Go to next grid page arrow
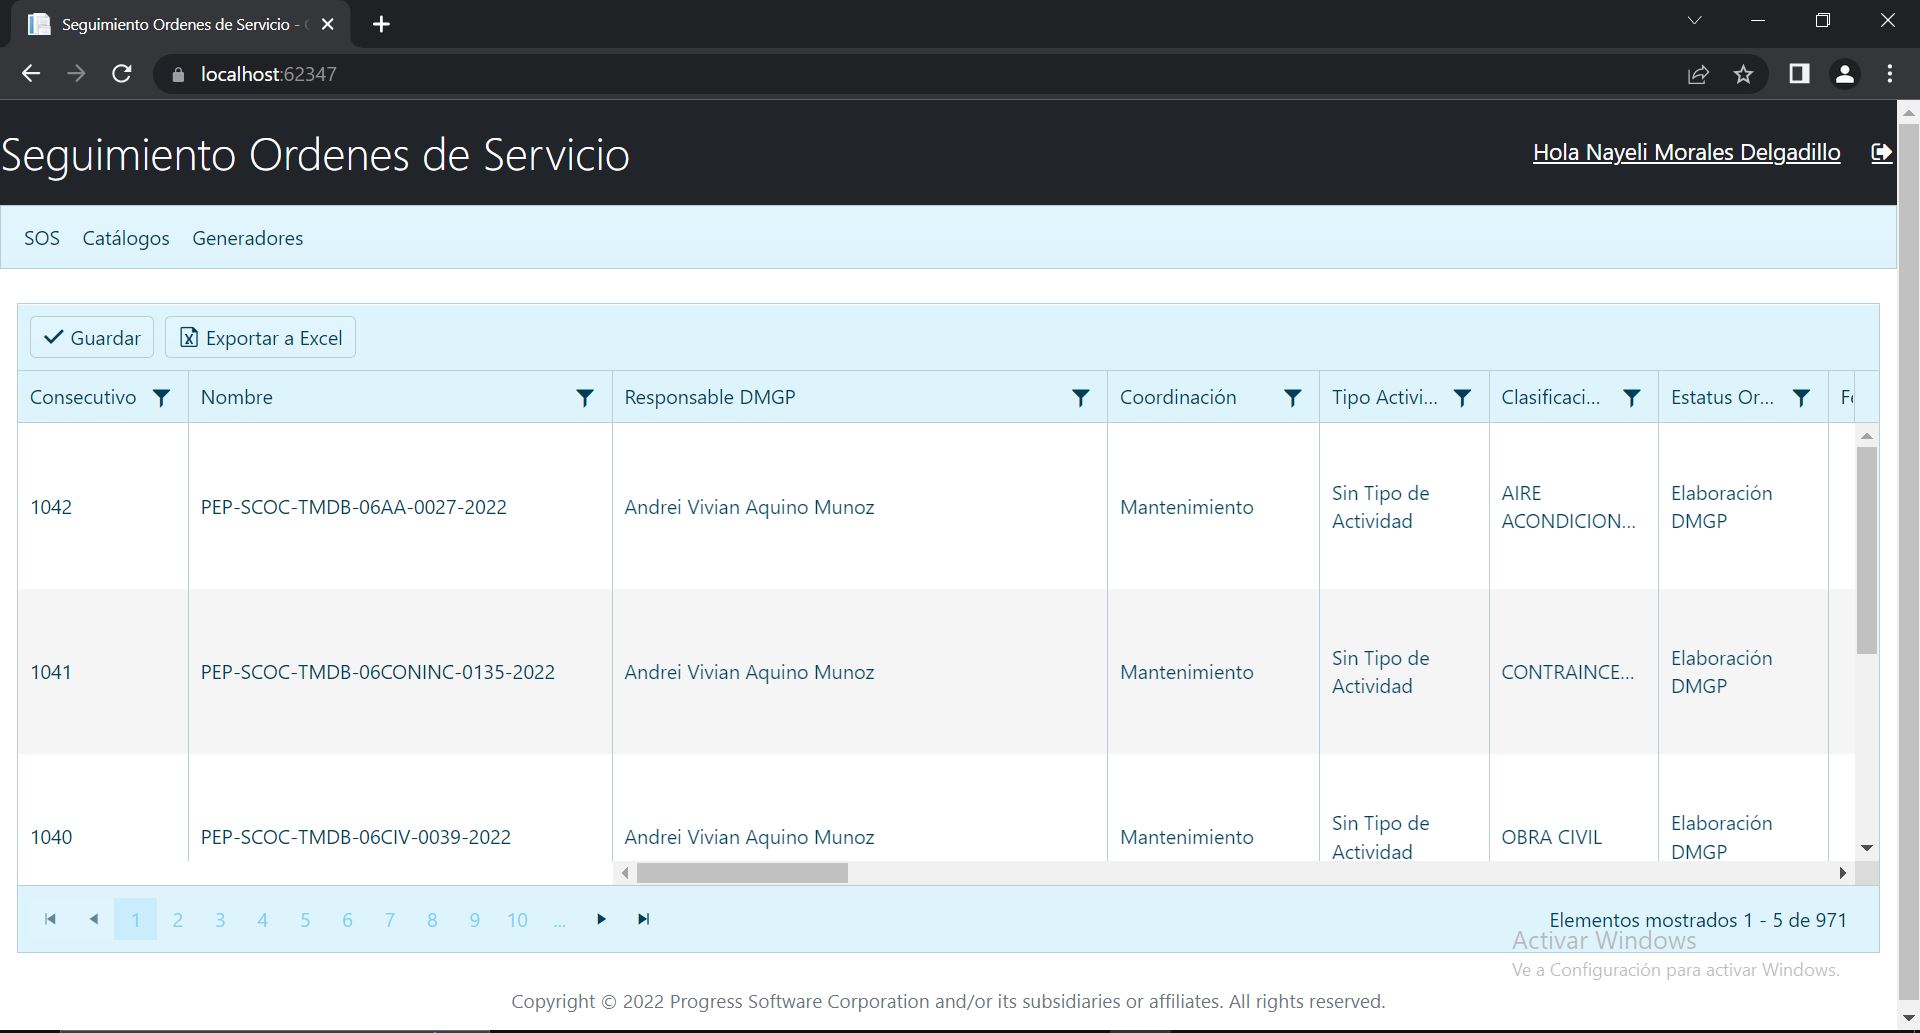This screenshot has height=1033, width=1920. tap(601, 919)
